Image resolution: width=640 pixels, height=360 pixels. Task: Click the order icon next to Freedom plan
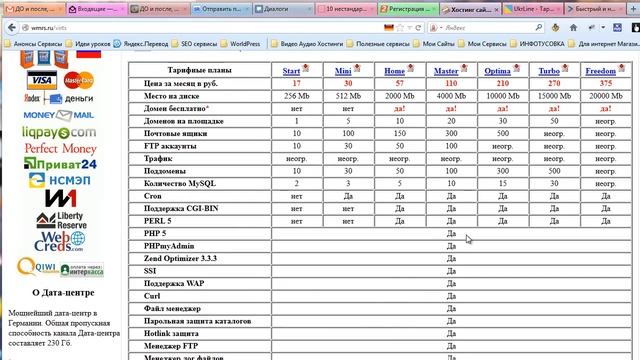click(x=621, y=68)
